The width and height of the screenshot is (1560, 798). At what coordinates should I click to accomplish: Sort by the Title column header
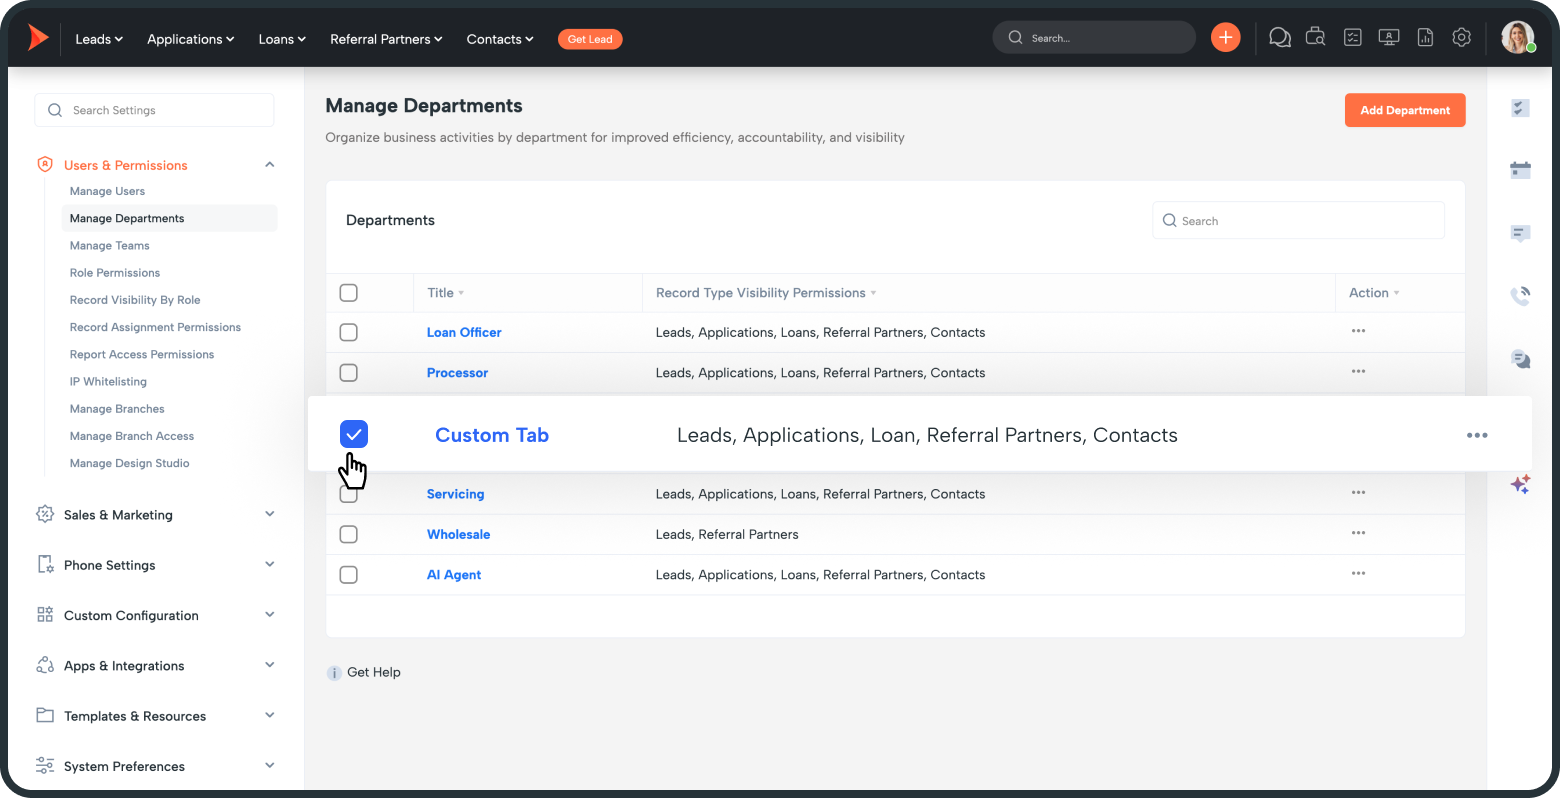(445, 292)
